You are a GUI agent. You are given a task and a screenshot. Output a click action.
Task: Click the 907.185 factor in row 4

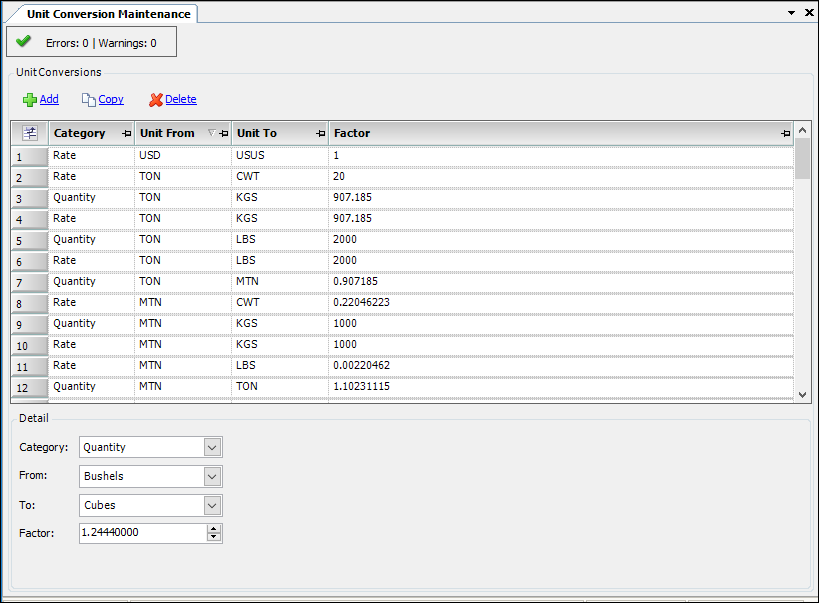point(561,218)
